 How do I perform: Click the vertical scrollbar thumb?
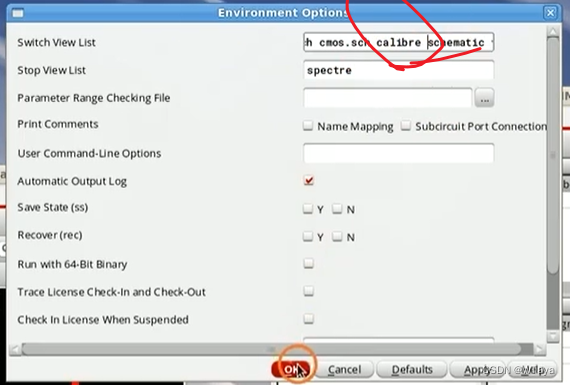pyautogui.click(x=553, y=155)
